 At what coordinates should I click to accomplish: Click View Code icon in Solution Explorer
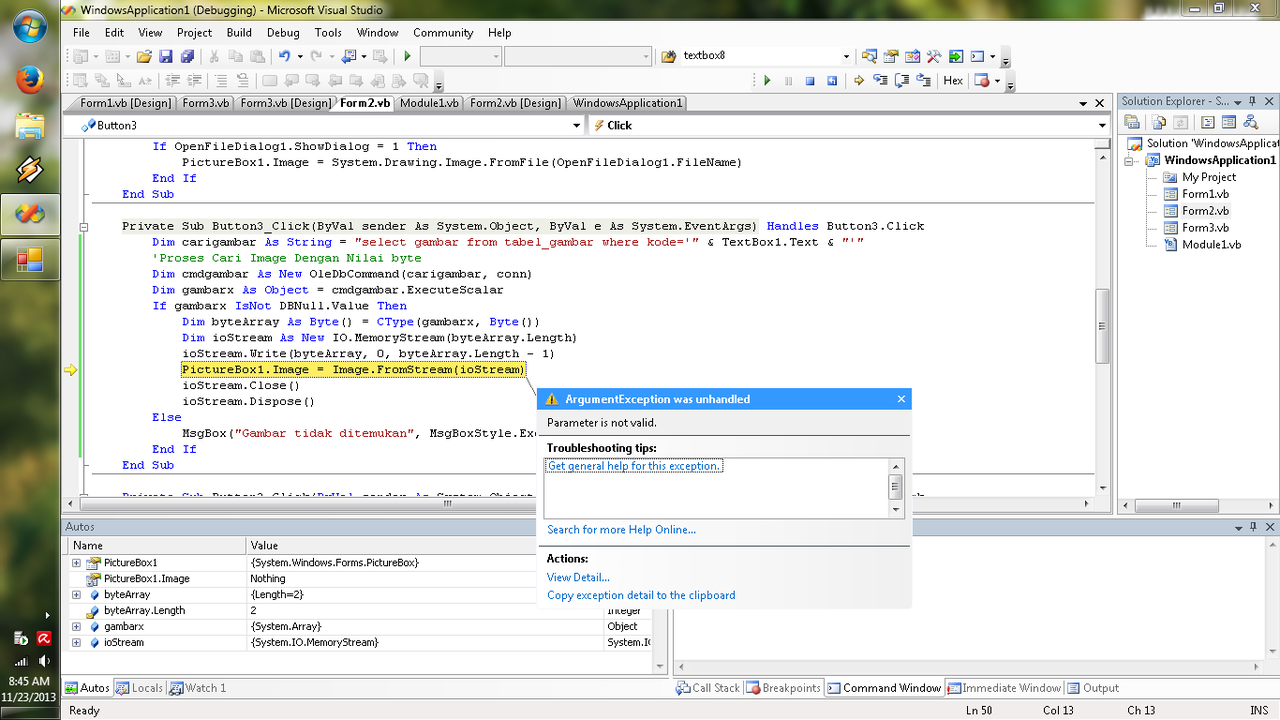click(x=1208, y=122)
